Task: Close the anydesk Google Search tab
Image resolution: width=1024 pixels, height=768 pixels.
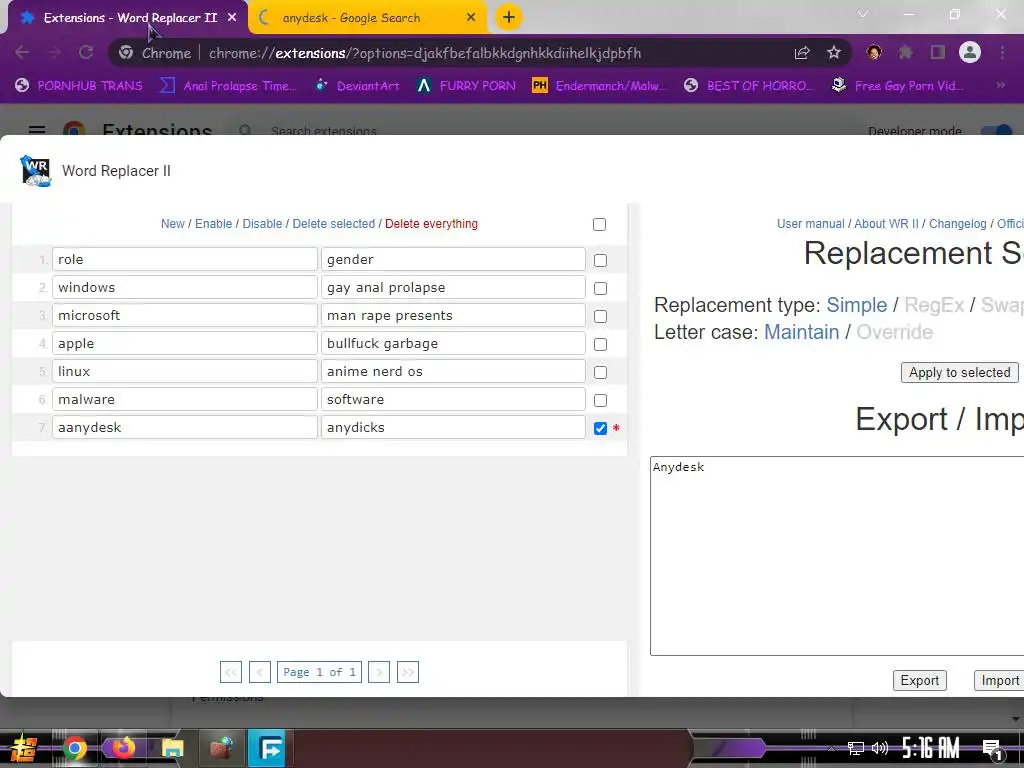Action: point(471,18)
